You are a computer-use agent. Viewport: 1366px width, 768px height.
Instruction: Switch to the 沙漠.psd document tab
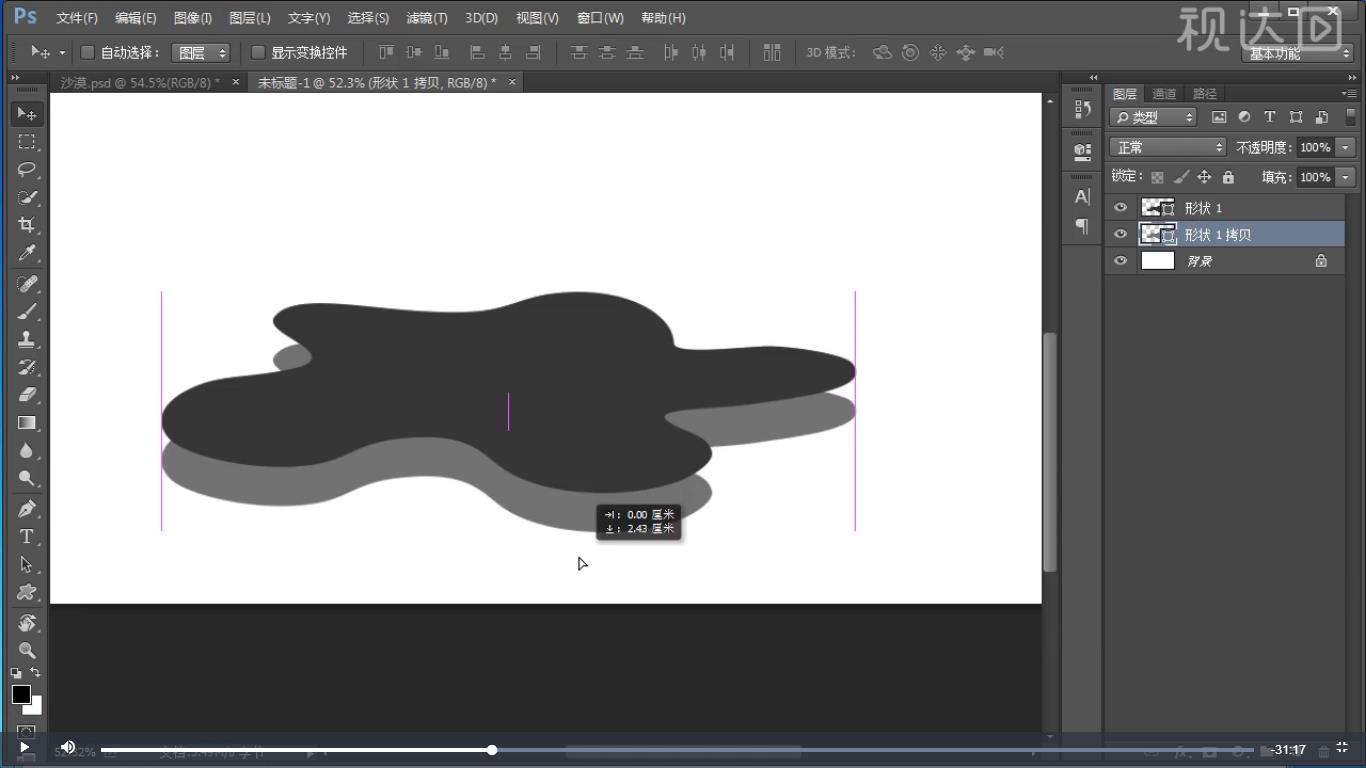click(x=140, y=83)
